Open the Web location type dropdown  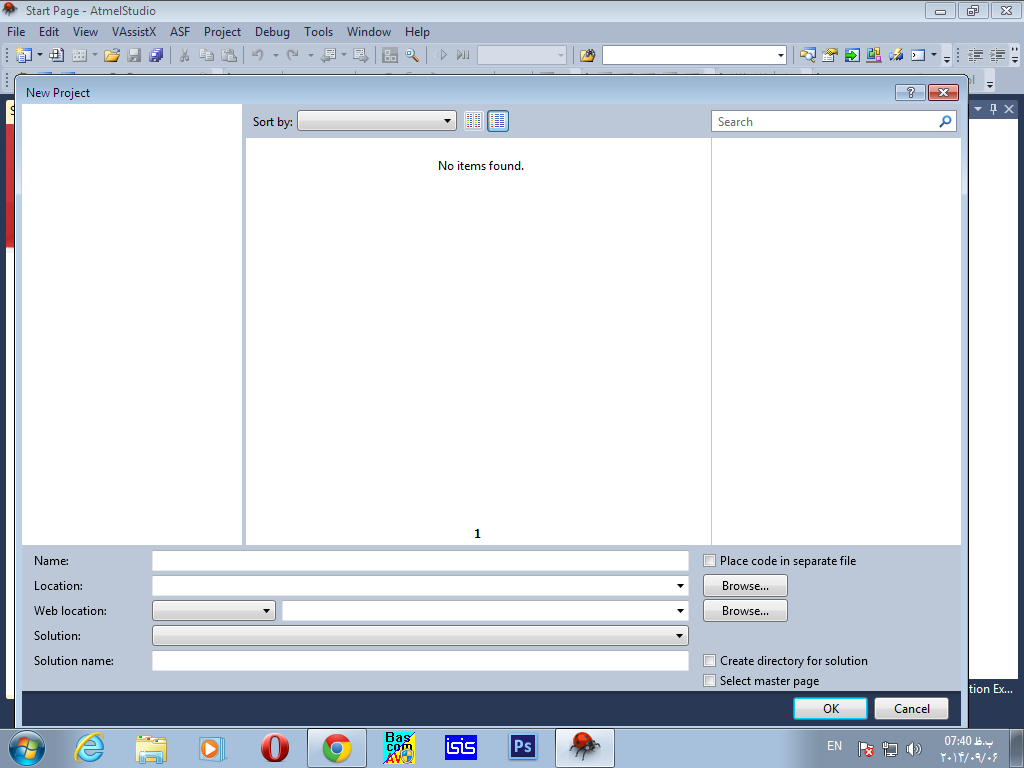[214, 611]
